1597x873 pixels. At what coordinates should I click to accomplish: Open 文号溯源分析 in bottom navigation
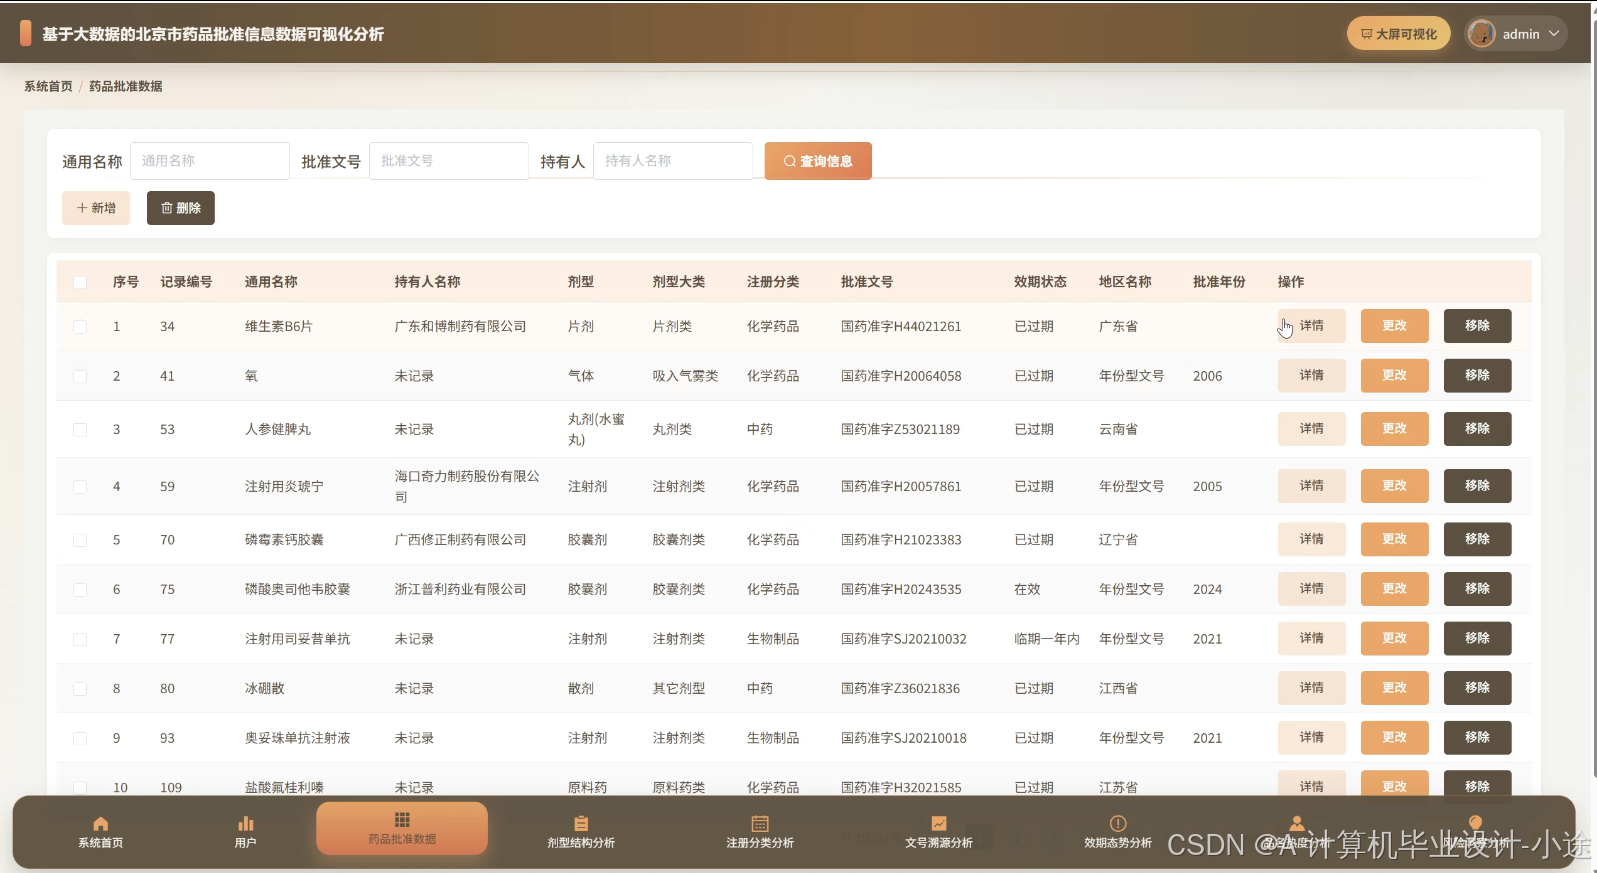(x=939, y=832)
